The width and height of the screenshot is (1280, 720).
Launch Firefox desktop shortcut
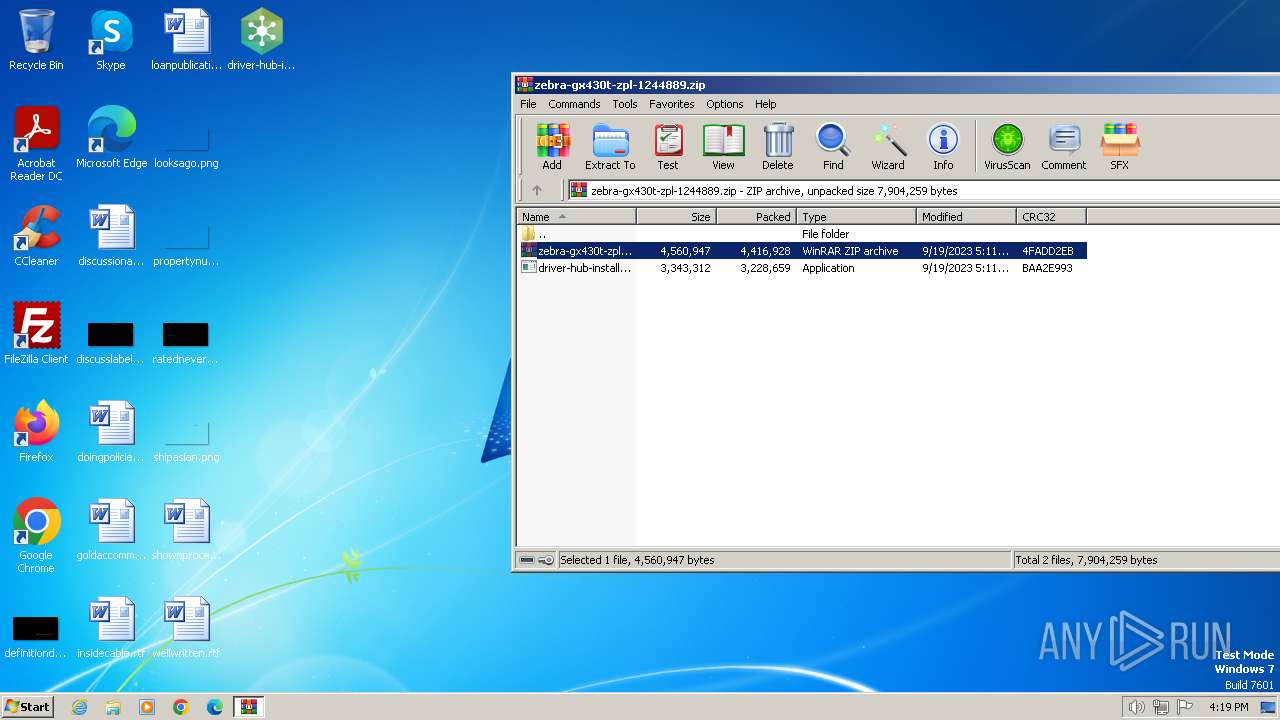click(36, 432)
